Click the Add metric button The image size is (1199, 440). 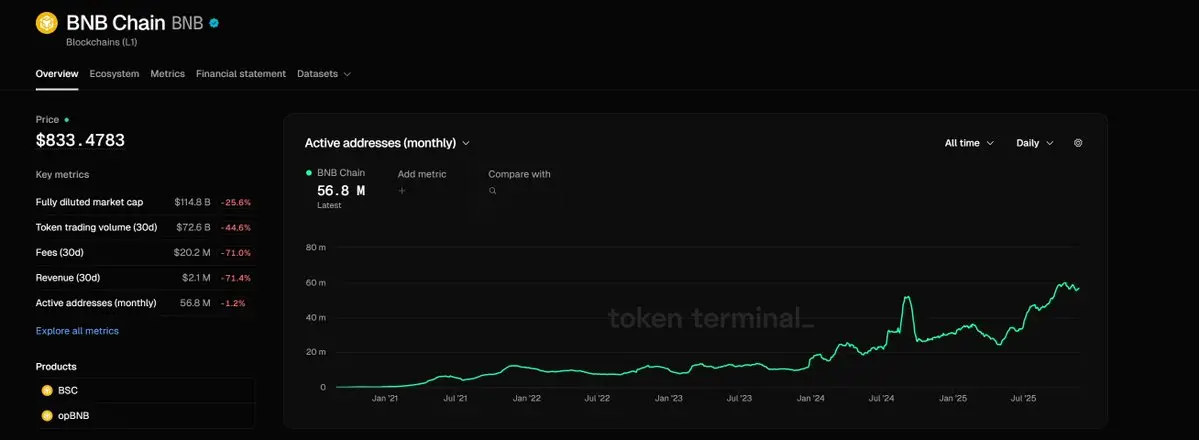pyautogui.click(x=422, y=174)
